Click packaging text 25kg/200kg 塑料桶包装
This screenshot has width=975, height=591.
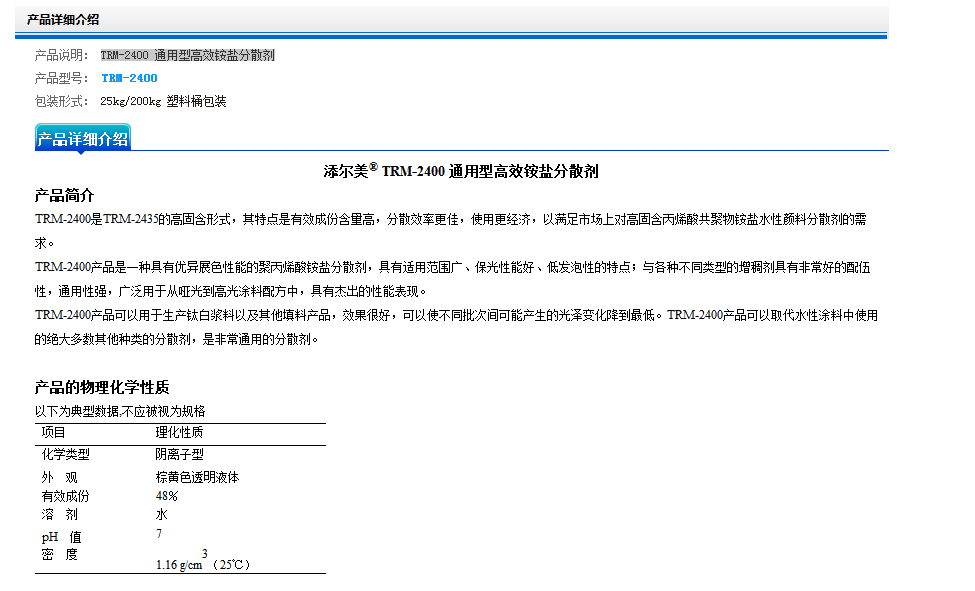coord(163,101)
